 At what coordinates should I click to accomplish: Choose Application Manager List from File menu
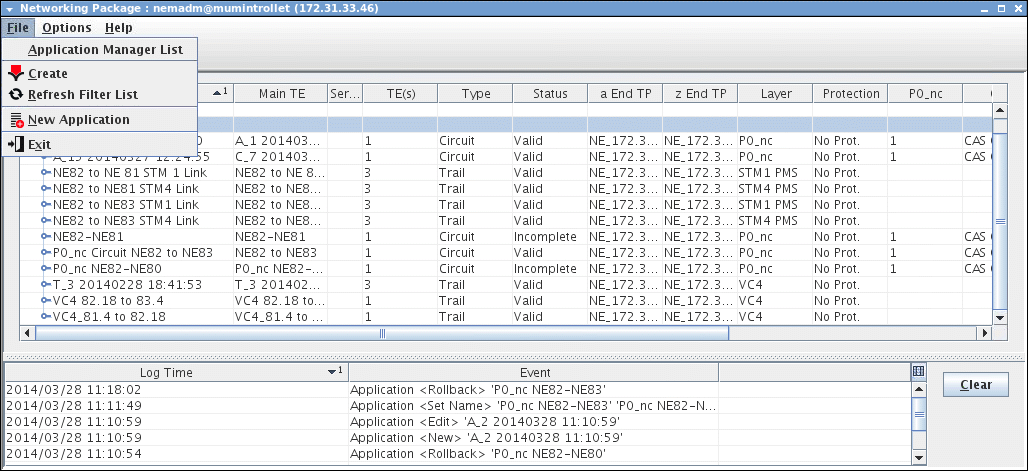pos(105,49)
